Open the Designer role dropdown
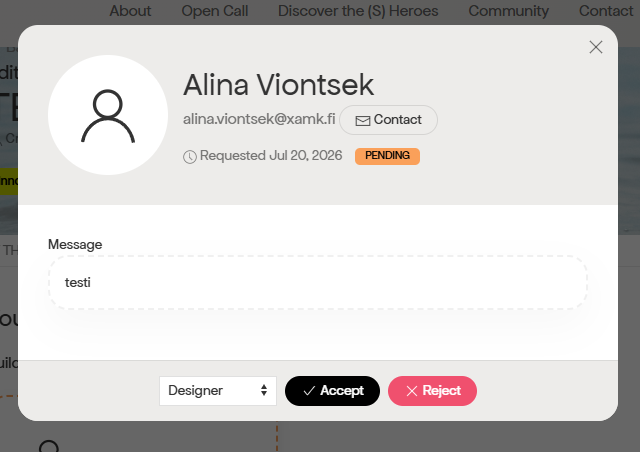The image size is (640, 452). click(218, 391)
